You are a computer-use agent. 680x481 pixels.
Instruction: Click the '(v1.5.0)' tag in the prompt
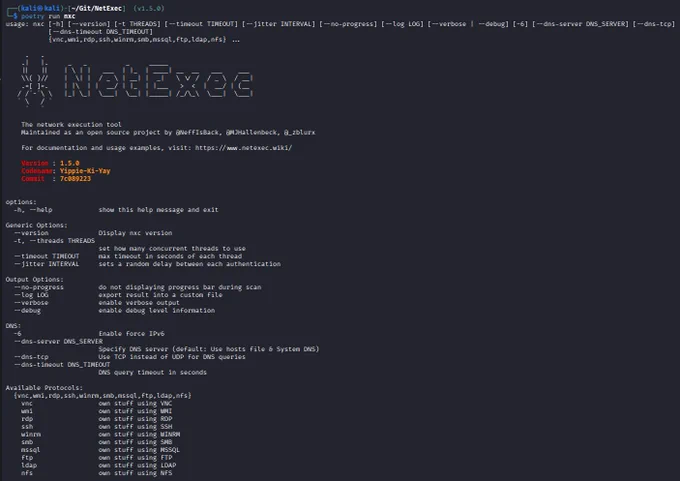pos(149,8)
